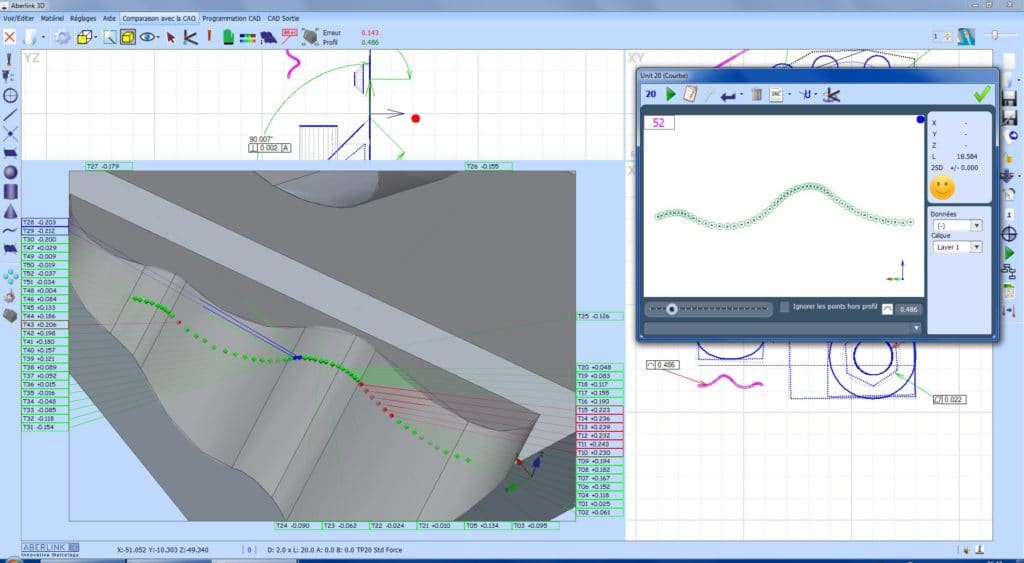Click the zoom slider at top-right corner
This screenshot has height=563, width=1024.
[x=996, y=35]
